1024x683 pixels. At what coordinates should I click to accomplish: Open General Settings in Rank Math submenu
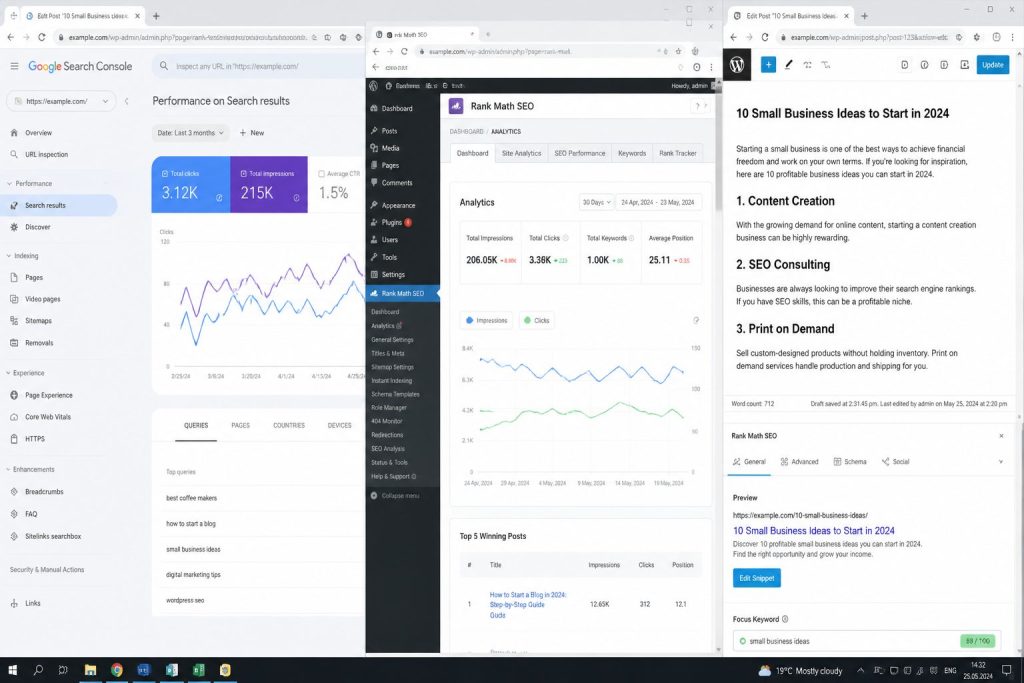[x=392, y=340]
